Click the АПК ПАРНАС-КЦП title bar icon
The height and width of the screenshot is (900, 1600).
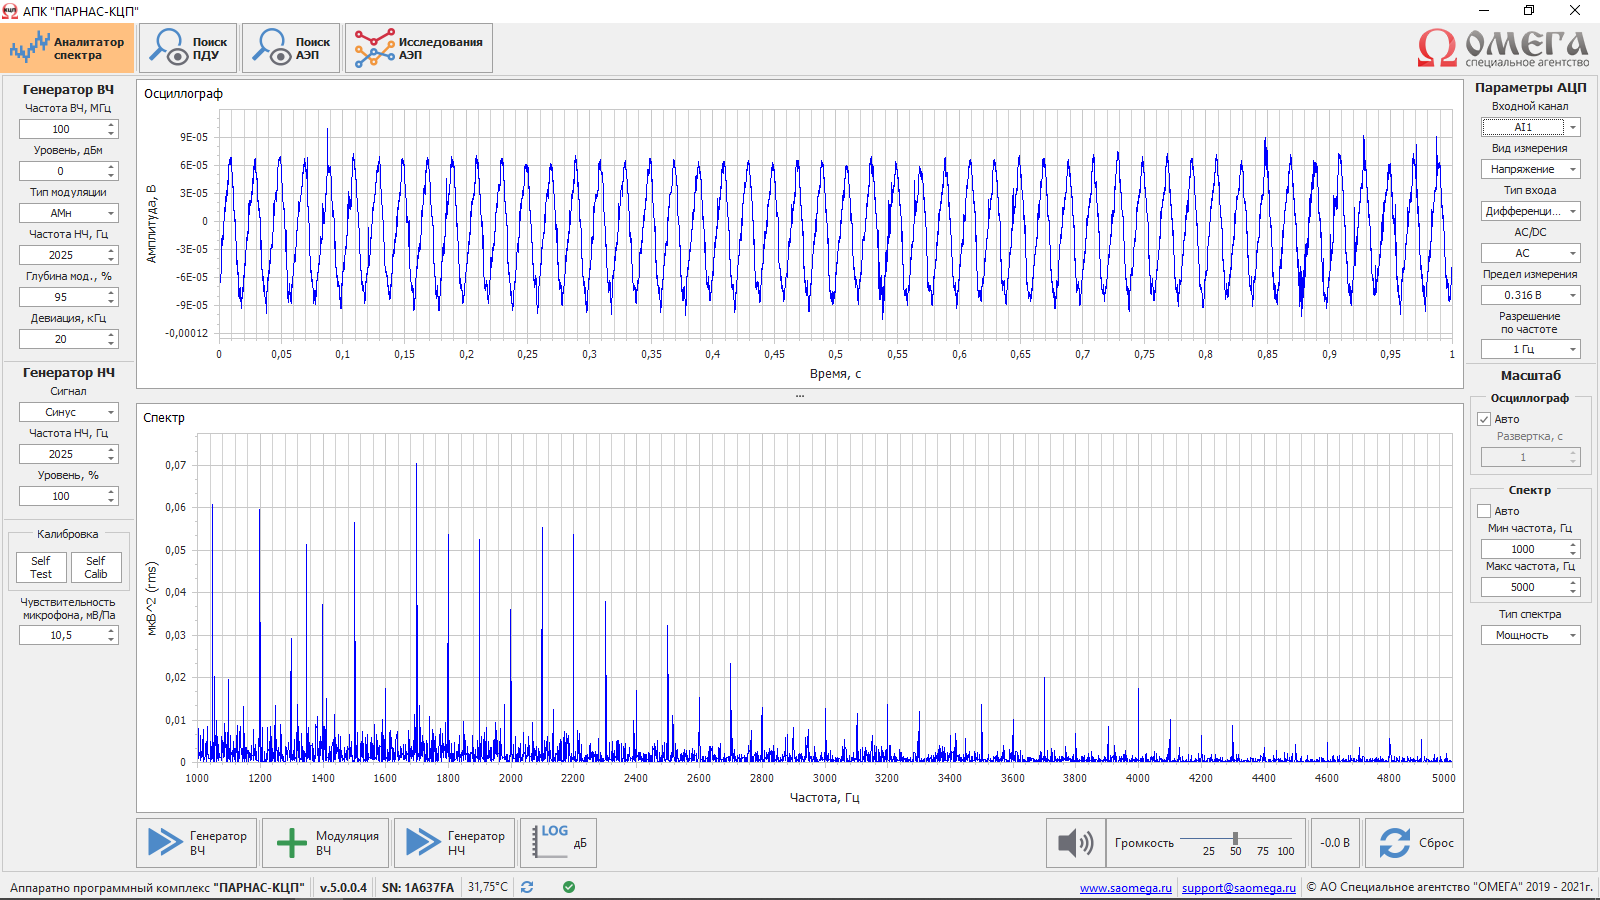click(10, 11)
